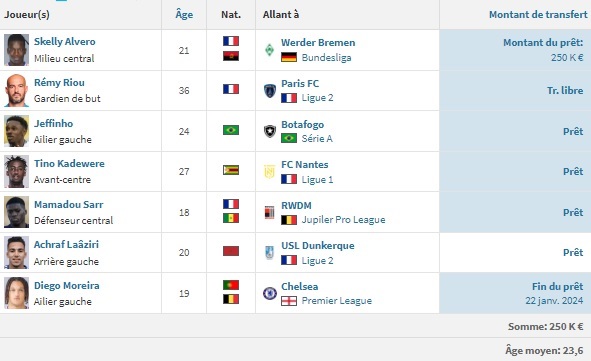Sort table by Âge column header
This screenshot has height=361, width=591.
(184, 15)
